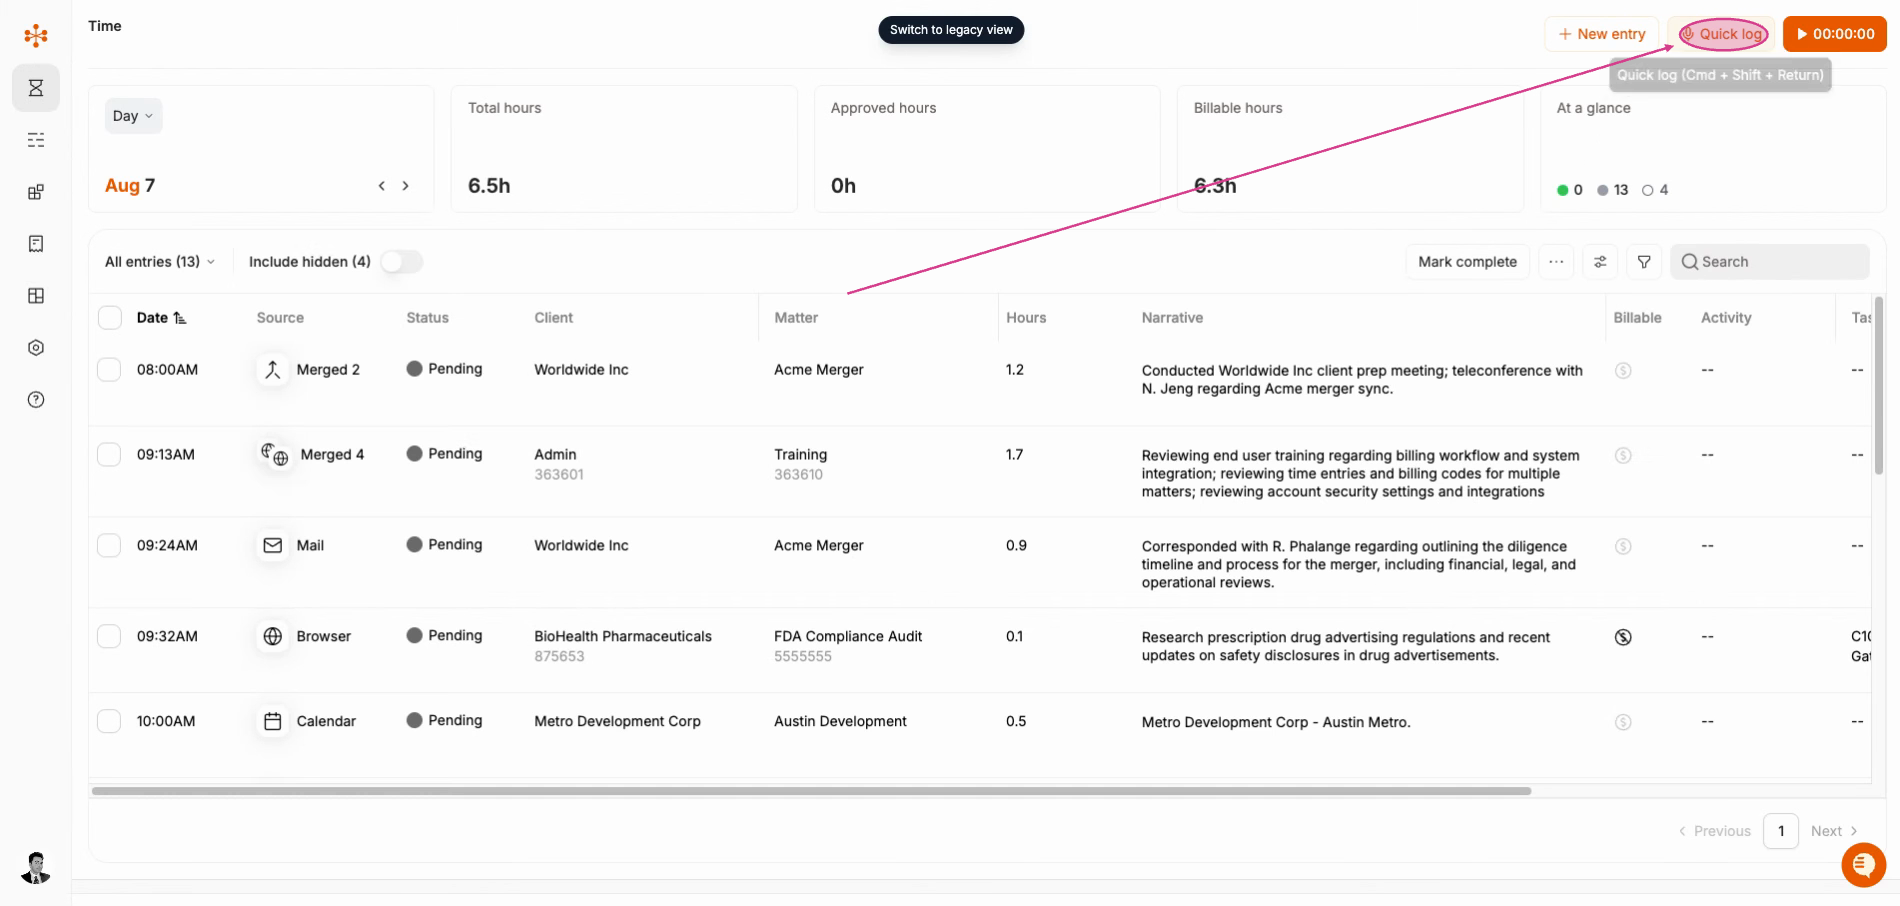Focus the Search entries field
Viewport: 1900px width, 906px height.
pos(1770,262)
